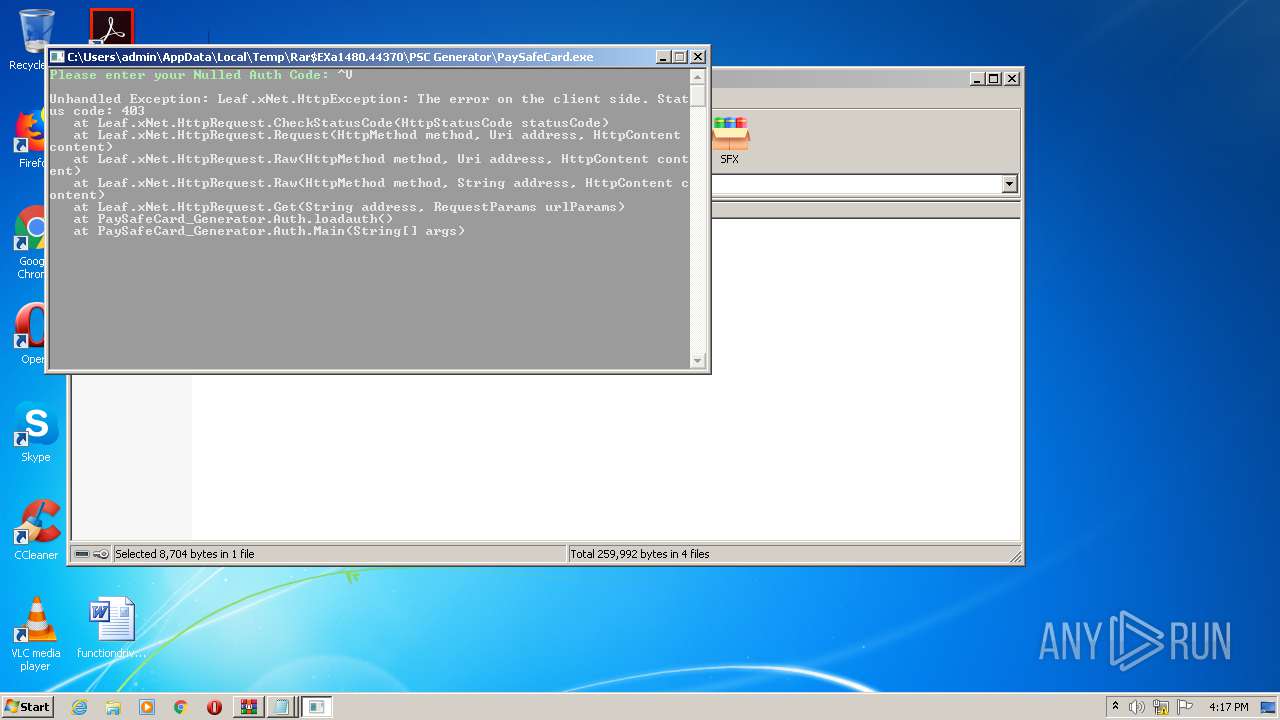Launch Chrome from the taskbar

pos(180,707)
